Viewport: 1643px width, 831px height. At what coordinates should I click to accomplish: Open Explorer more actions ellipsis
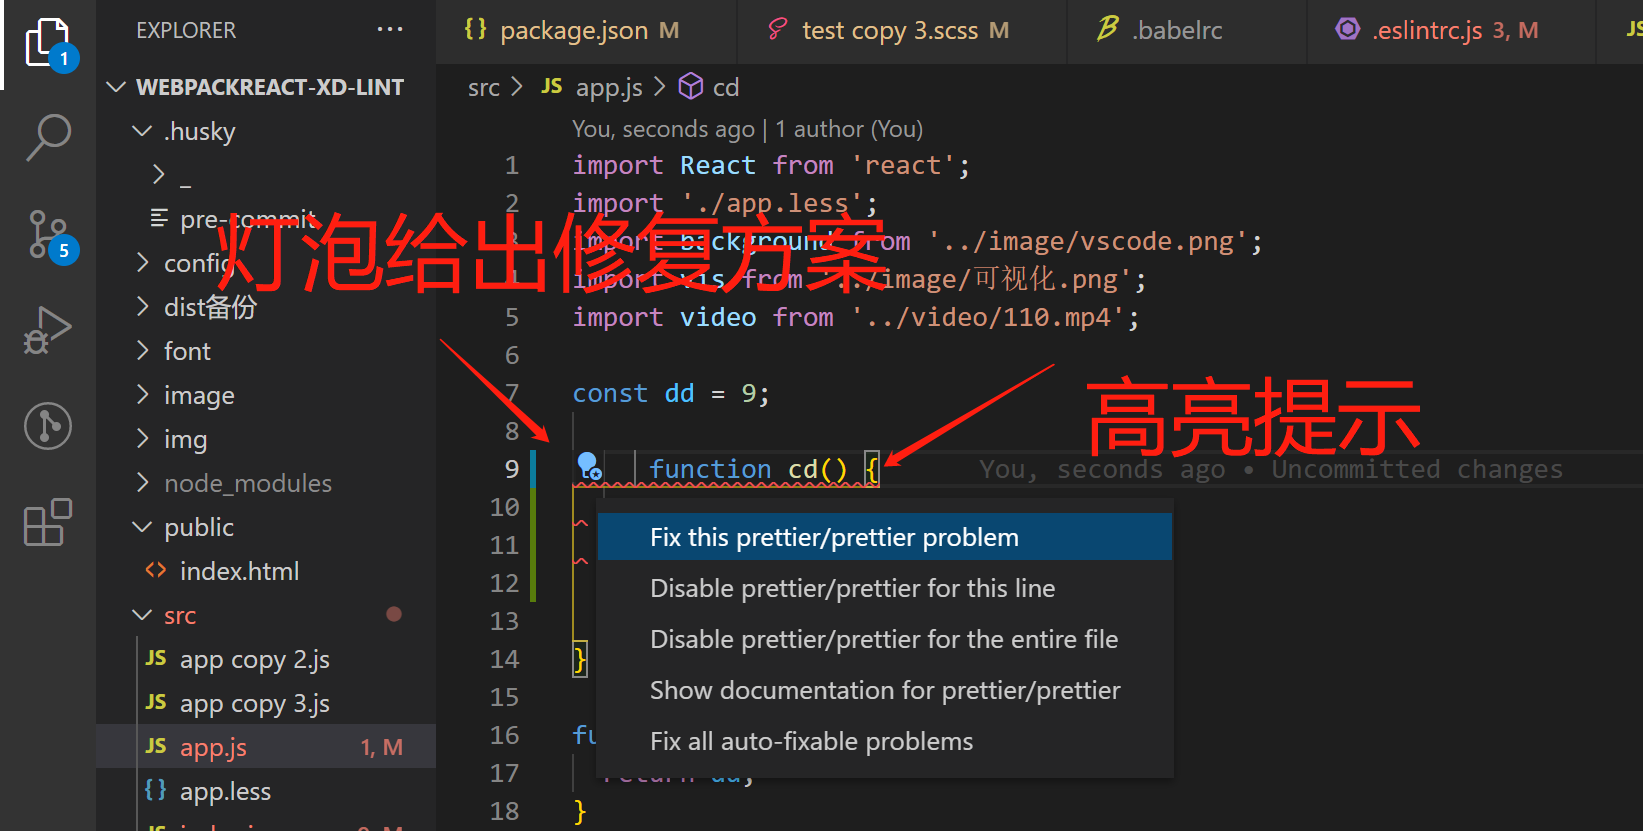pos(390,30)
